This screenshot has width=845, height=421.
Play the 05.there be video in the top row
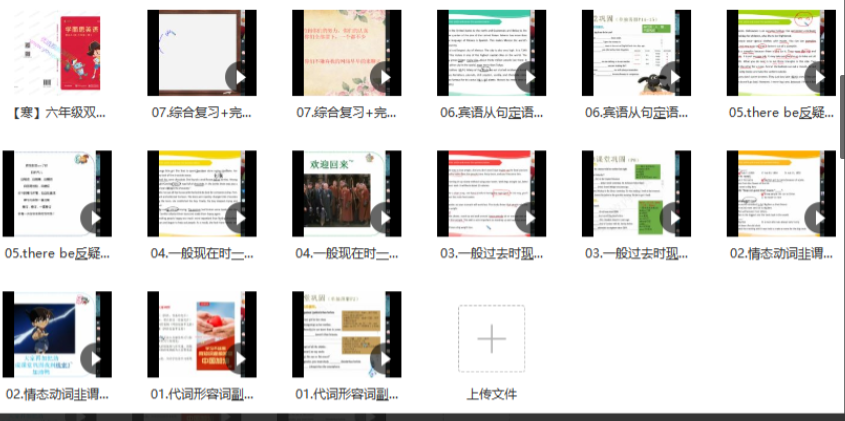(x=817, y=77)
